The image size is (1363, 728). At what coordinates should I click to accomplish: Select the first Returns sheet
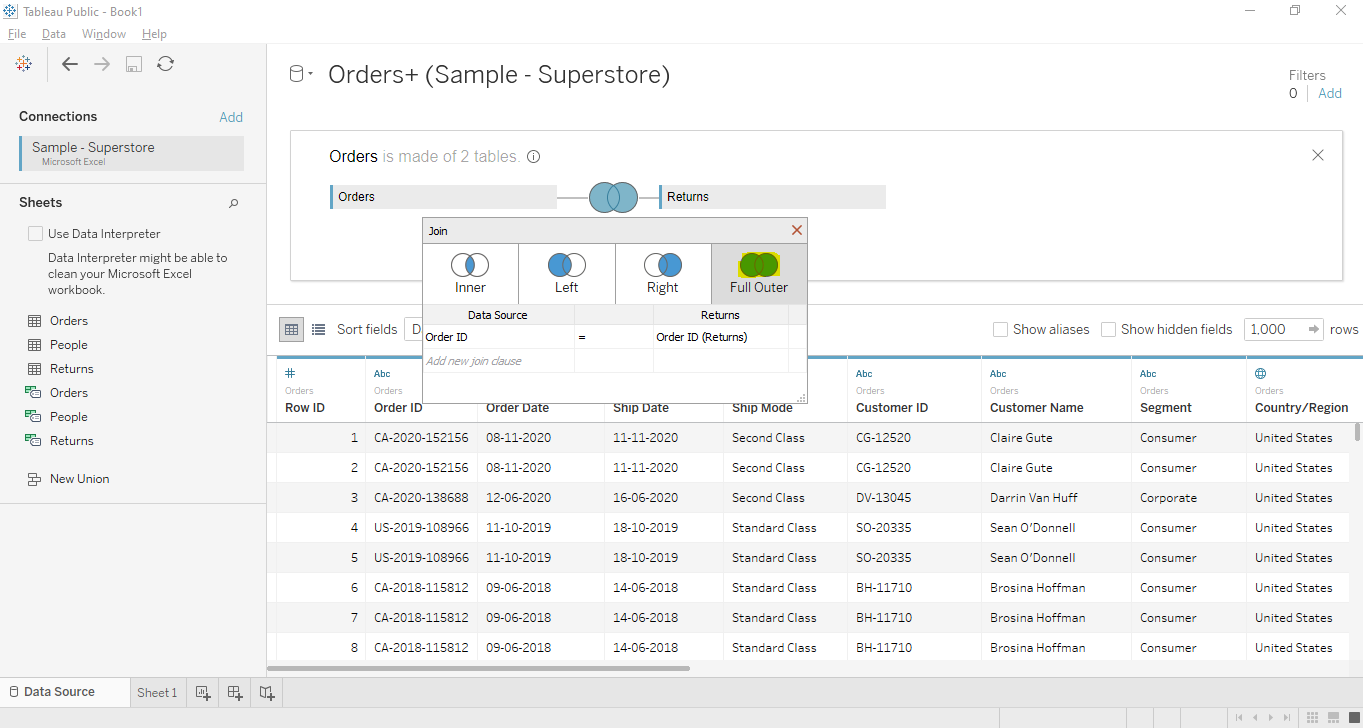[x=71, y=369]
